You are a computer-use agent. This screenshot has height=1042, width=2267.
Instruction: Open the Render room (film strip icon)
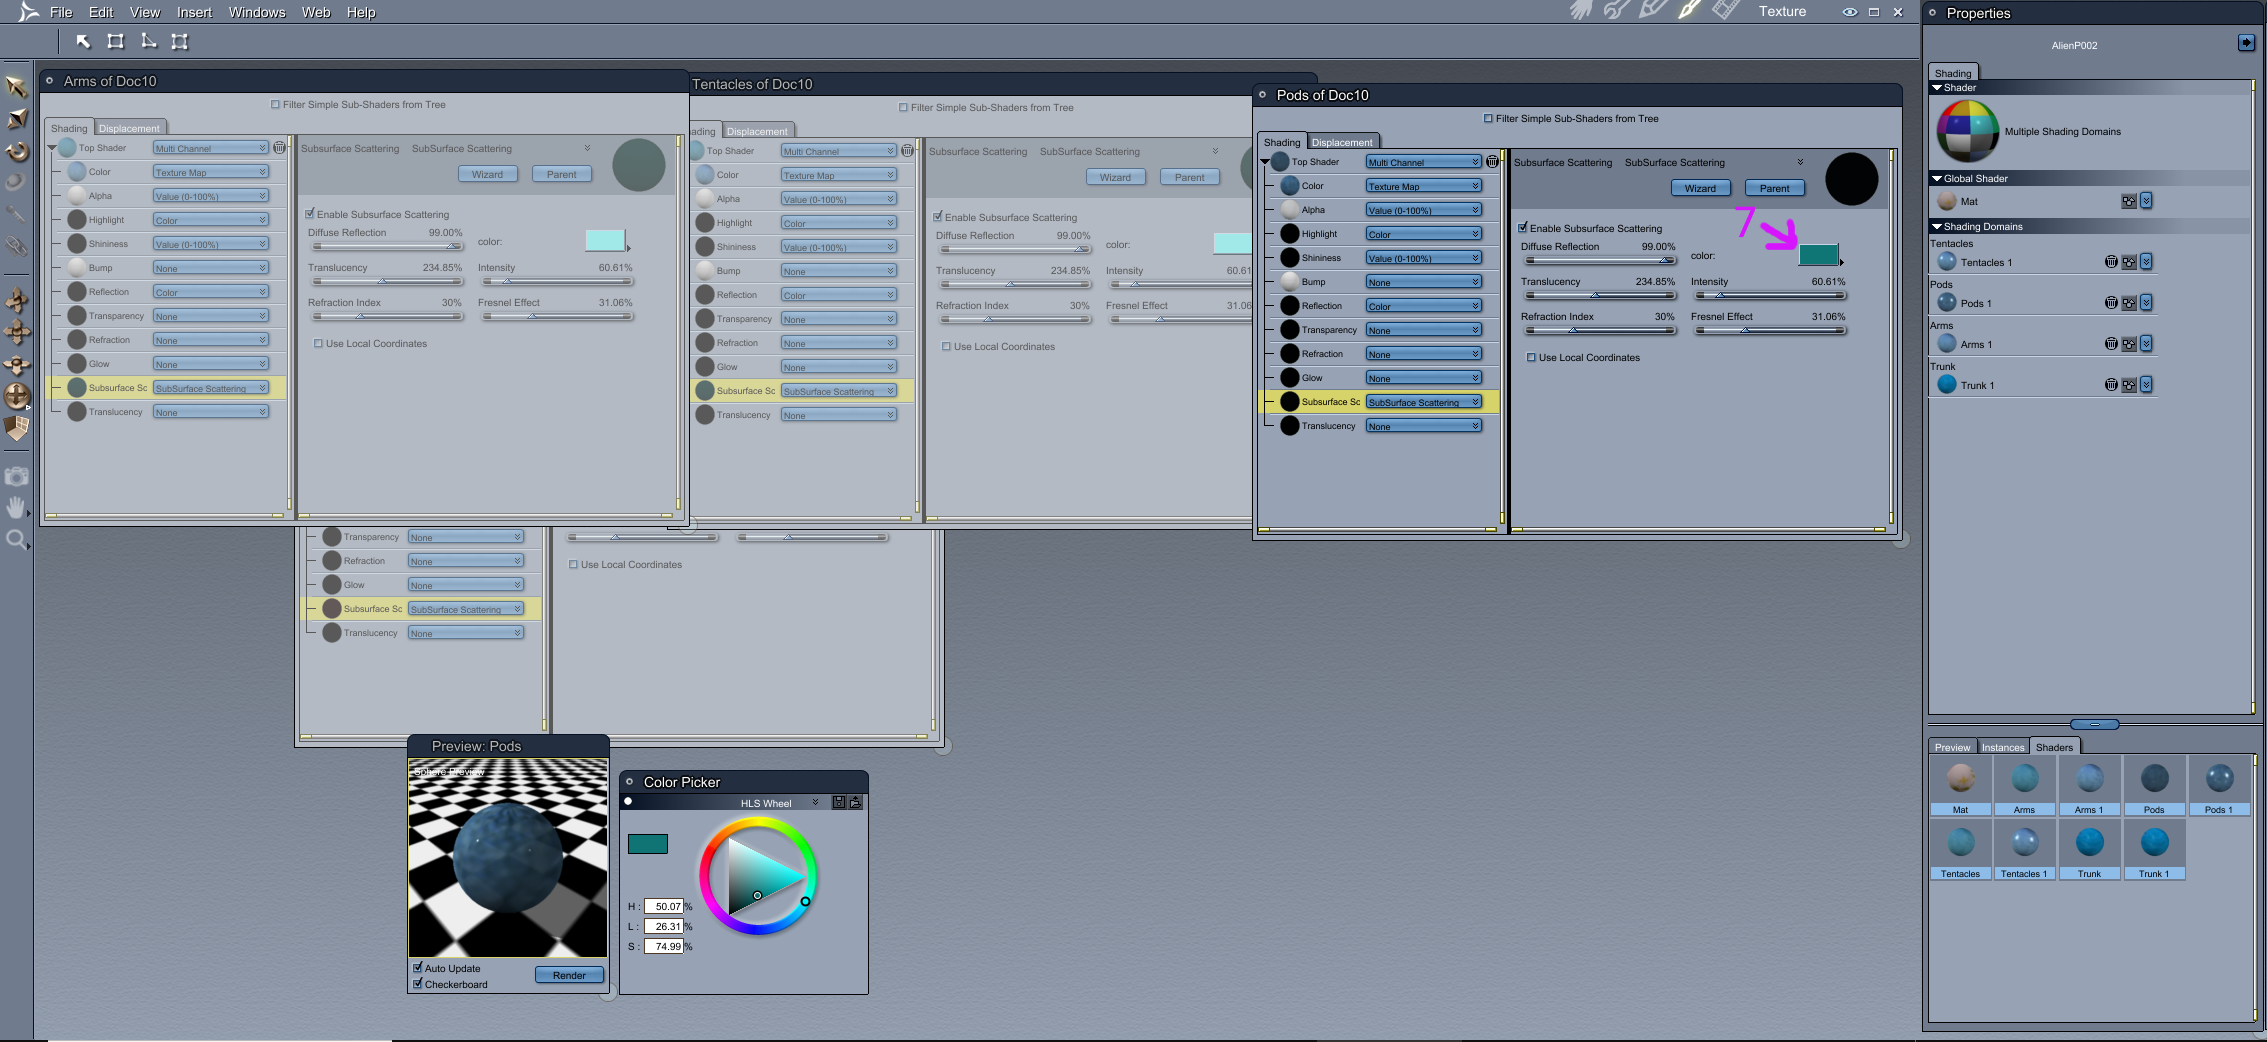[1726, 11]
